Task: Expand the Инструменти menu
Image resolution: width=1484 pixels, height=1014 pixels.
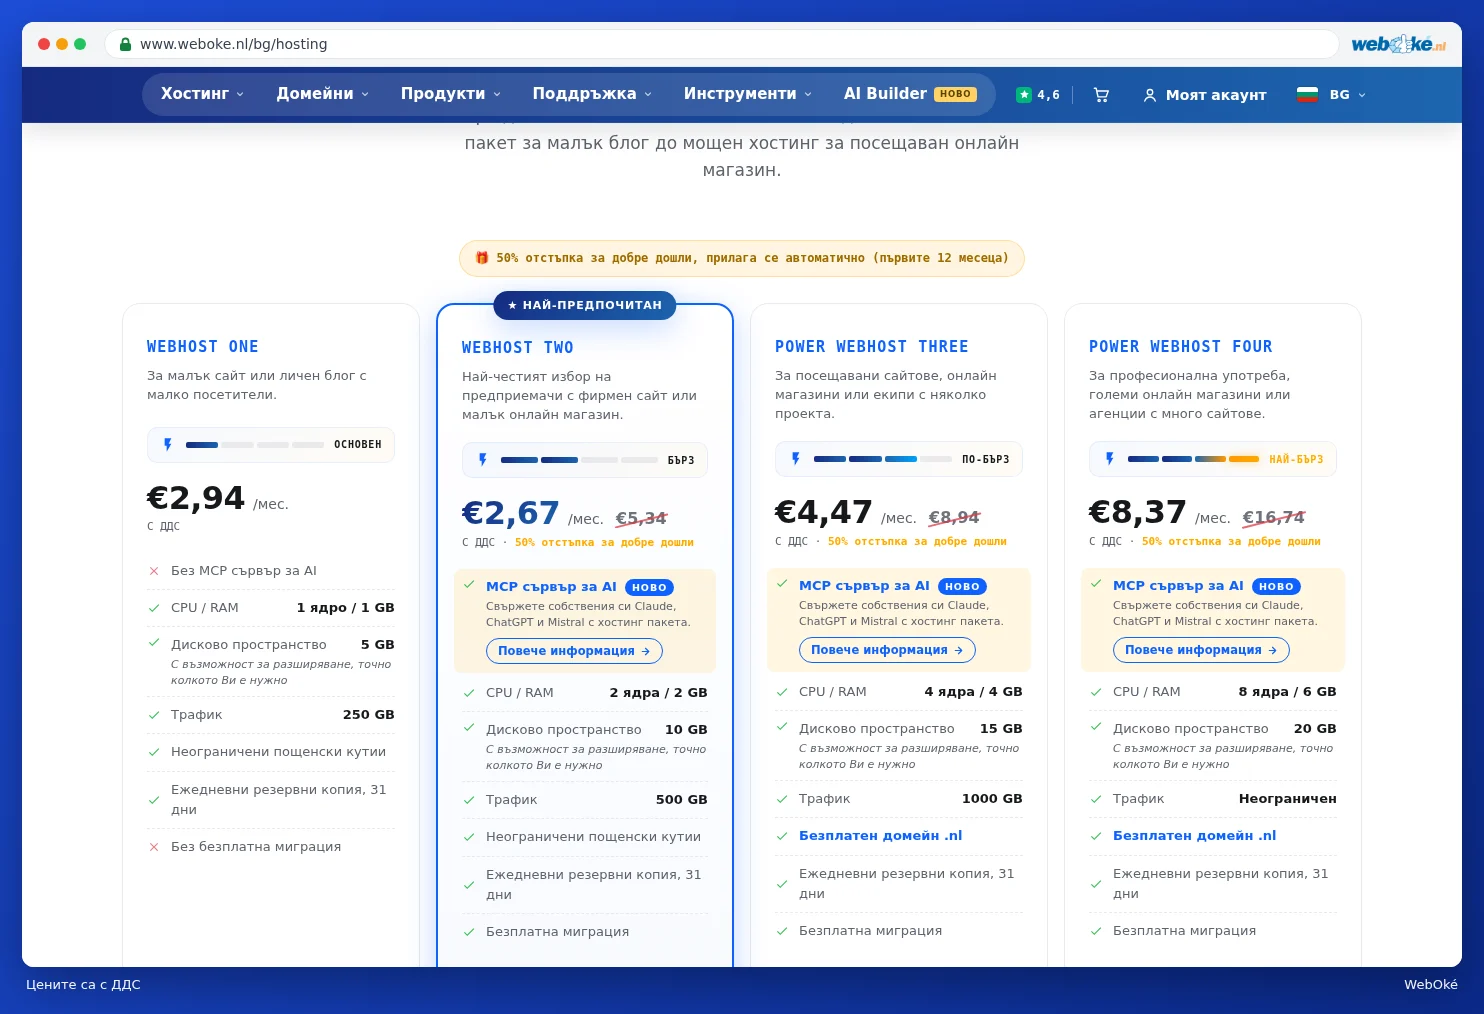Action: click(x=748, y=94)
